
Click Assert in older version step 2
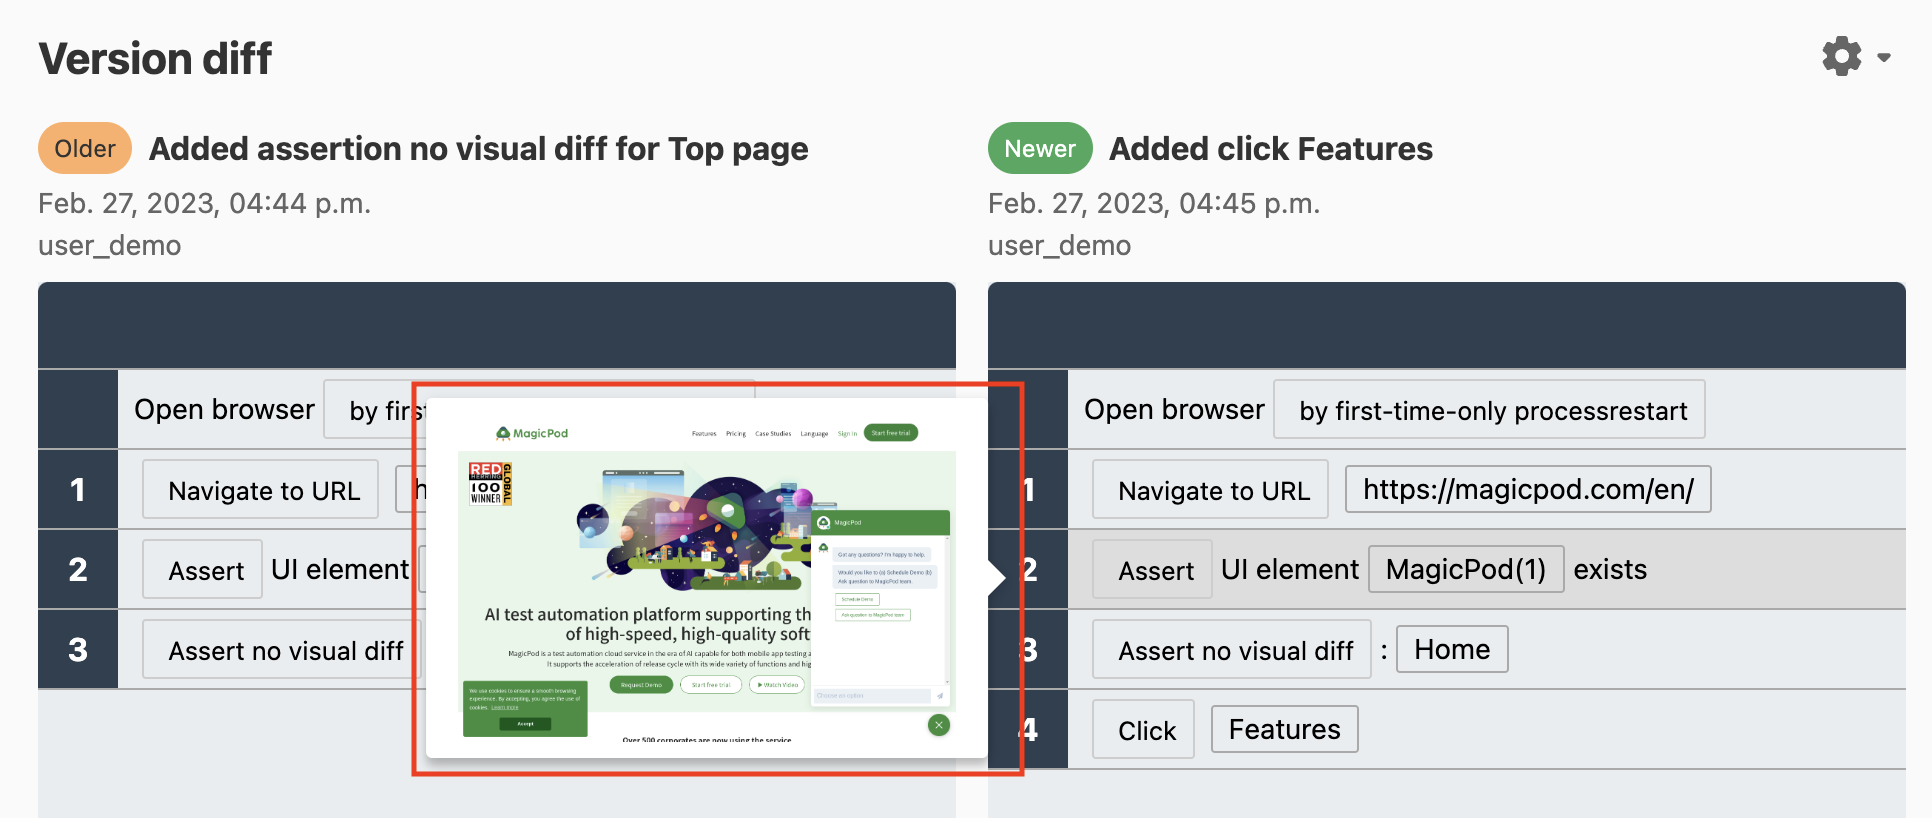[x=203, y=569]
